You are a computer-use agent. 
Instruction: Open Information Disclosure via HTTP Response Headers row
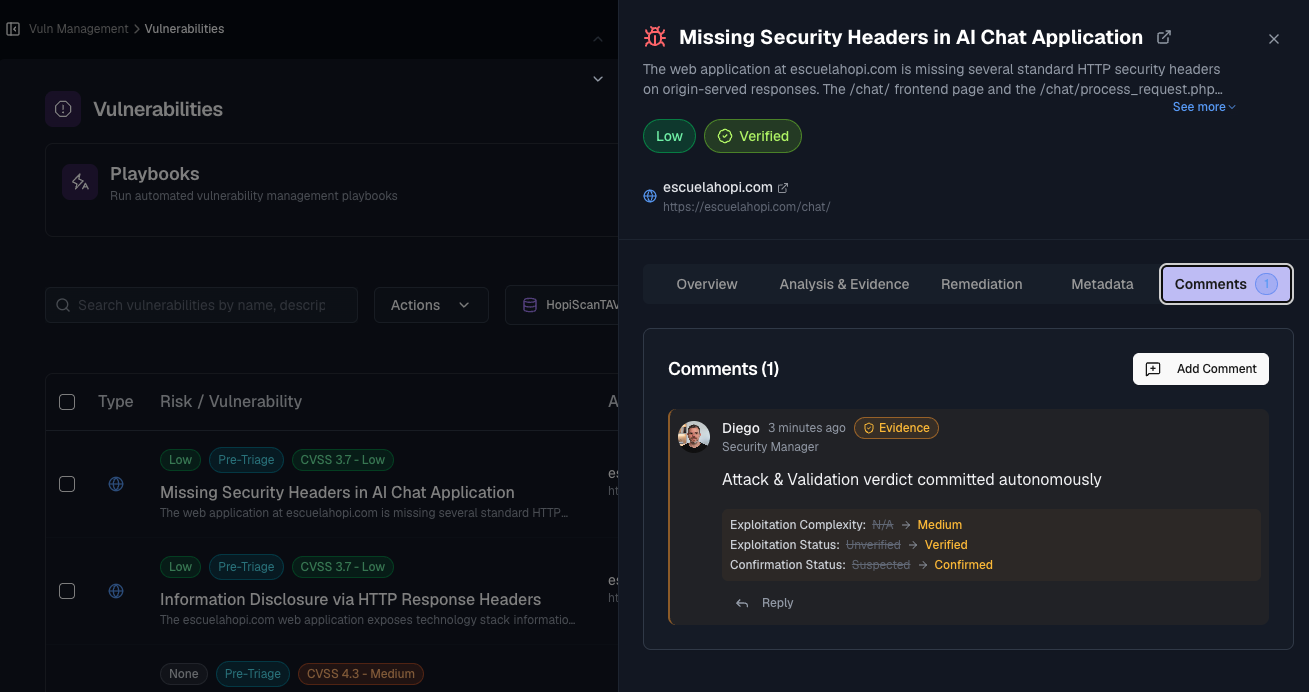pyautogui.click(x=350, y=599)
